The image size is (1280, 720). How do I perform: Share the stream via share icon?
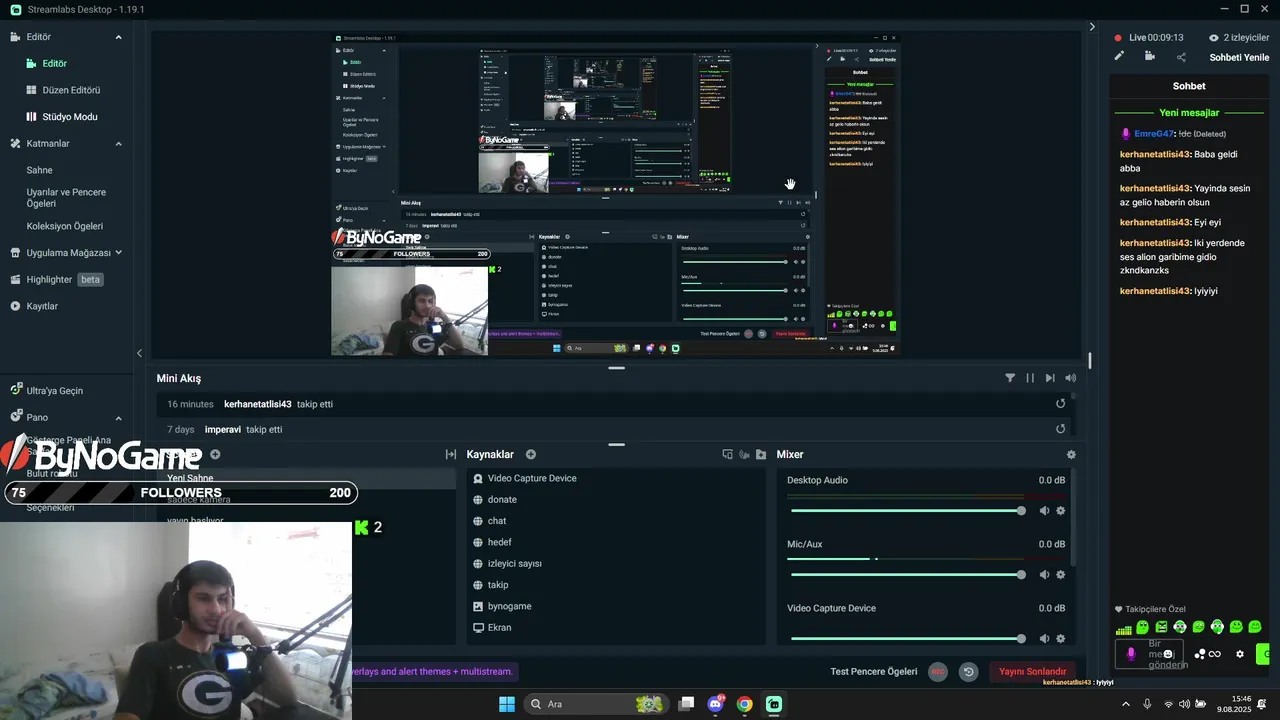coord(1181,57)
